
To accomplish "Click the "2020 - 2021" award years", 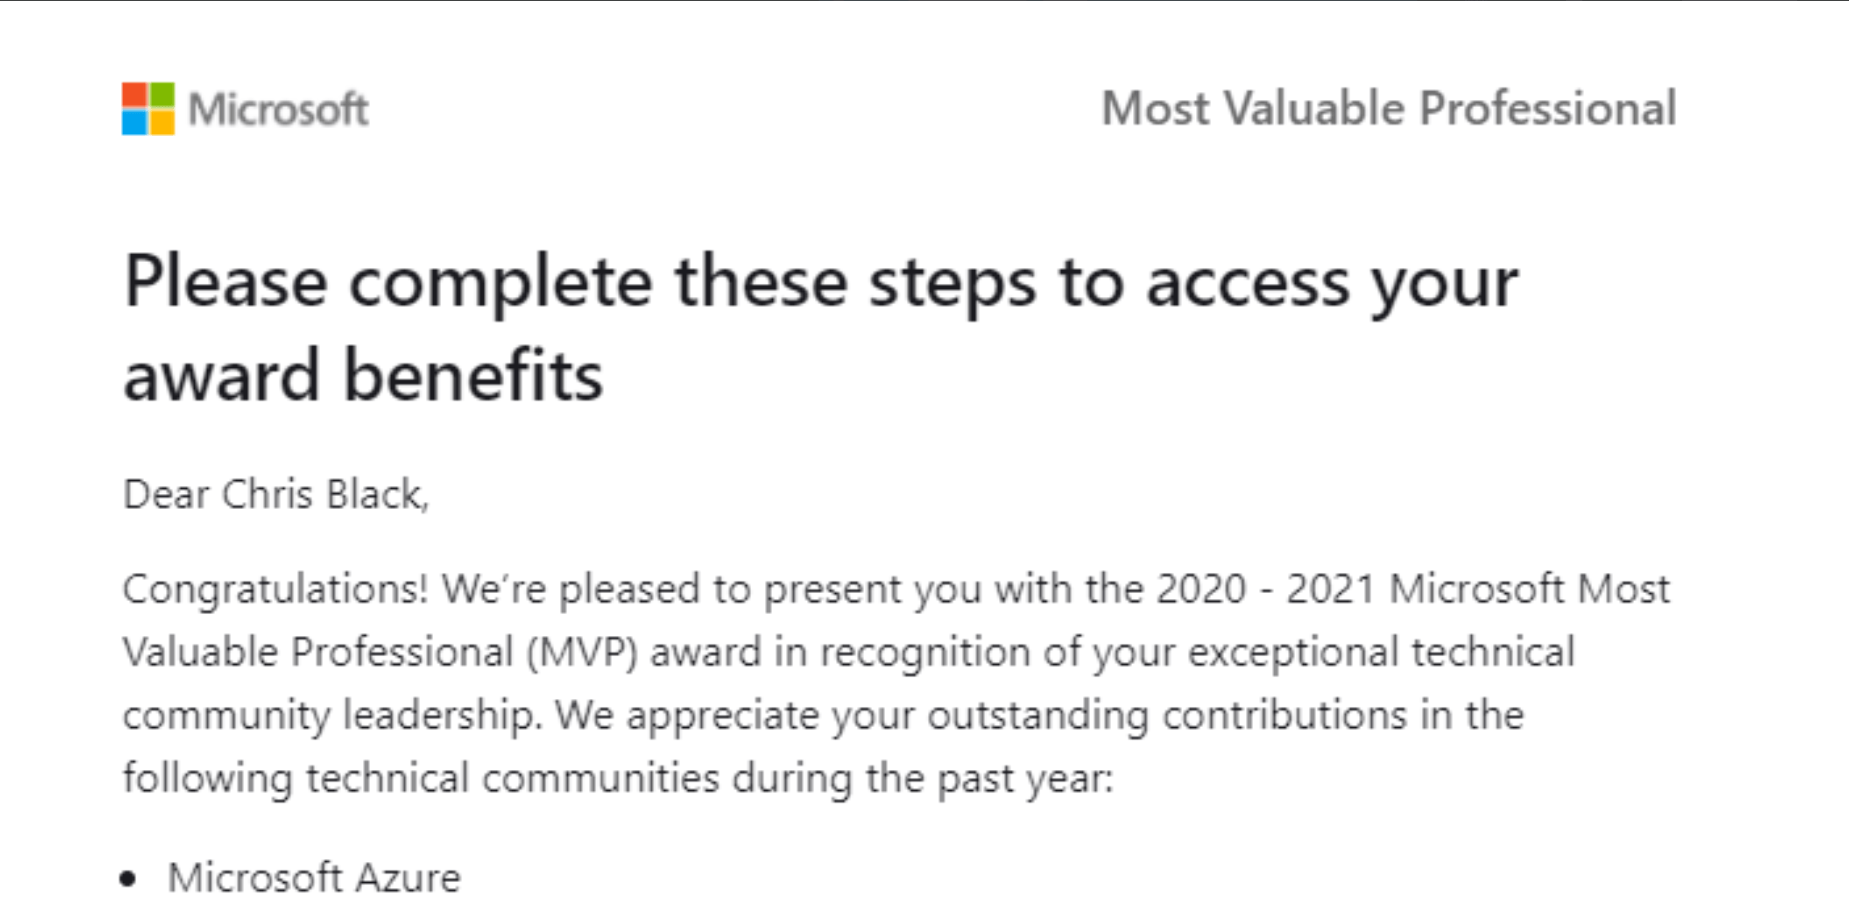I will (x=1265, y=589).
